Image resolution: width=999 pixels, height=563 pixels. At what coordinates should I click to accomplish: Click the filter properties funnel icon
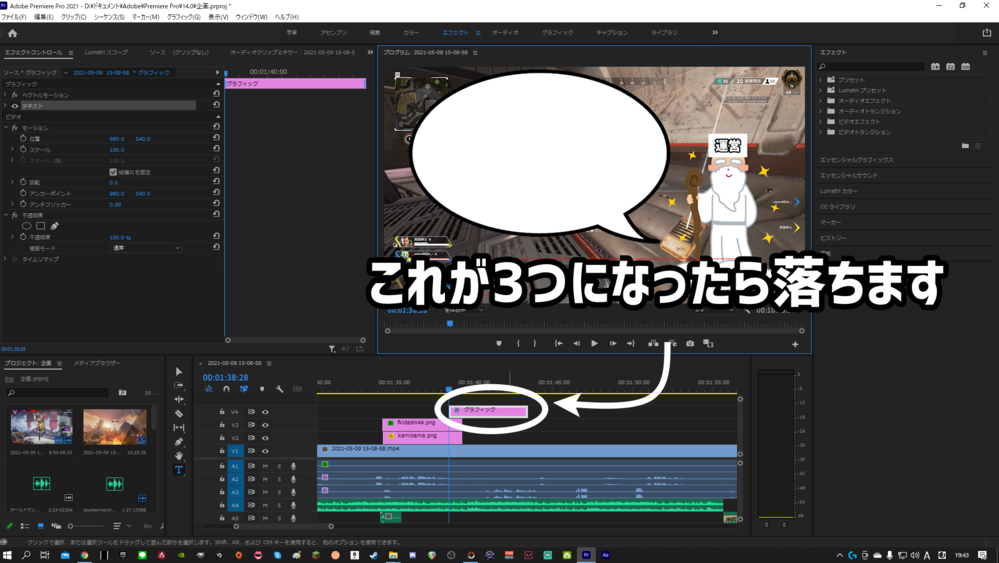[x=332, y=348]
